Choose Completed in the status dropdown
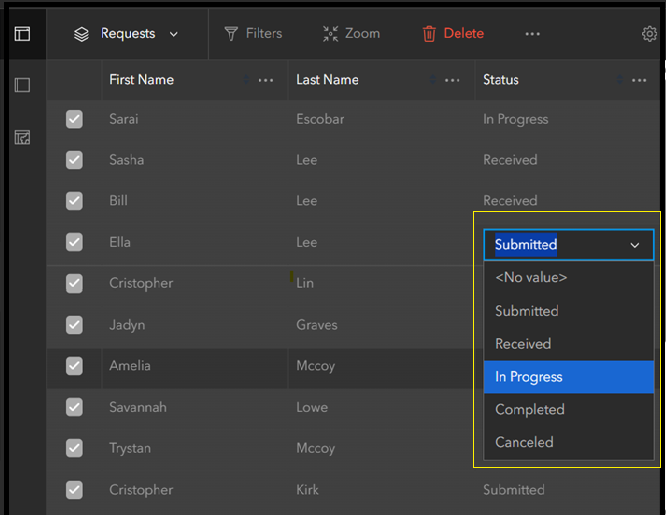 tap(568, 409)
